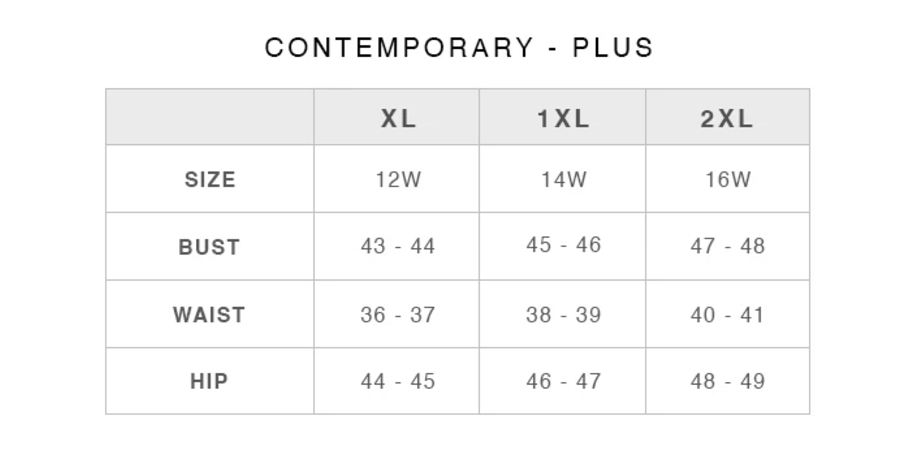This screenshot has width=900, height=470.
Task: Select the 16W size cell
Action: [727, 180]
